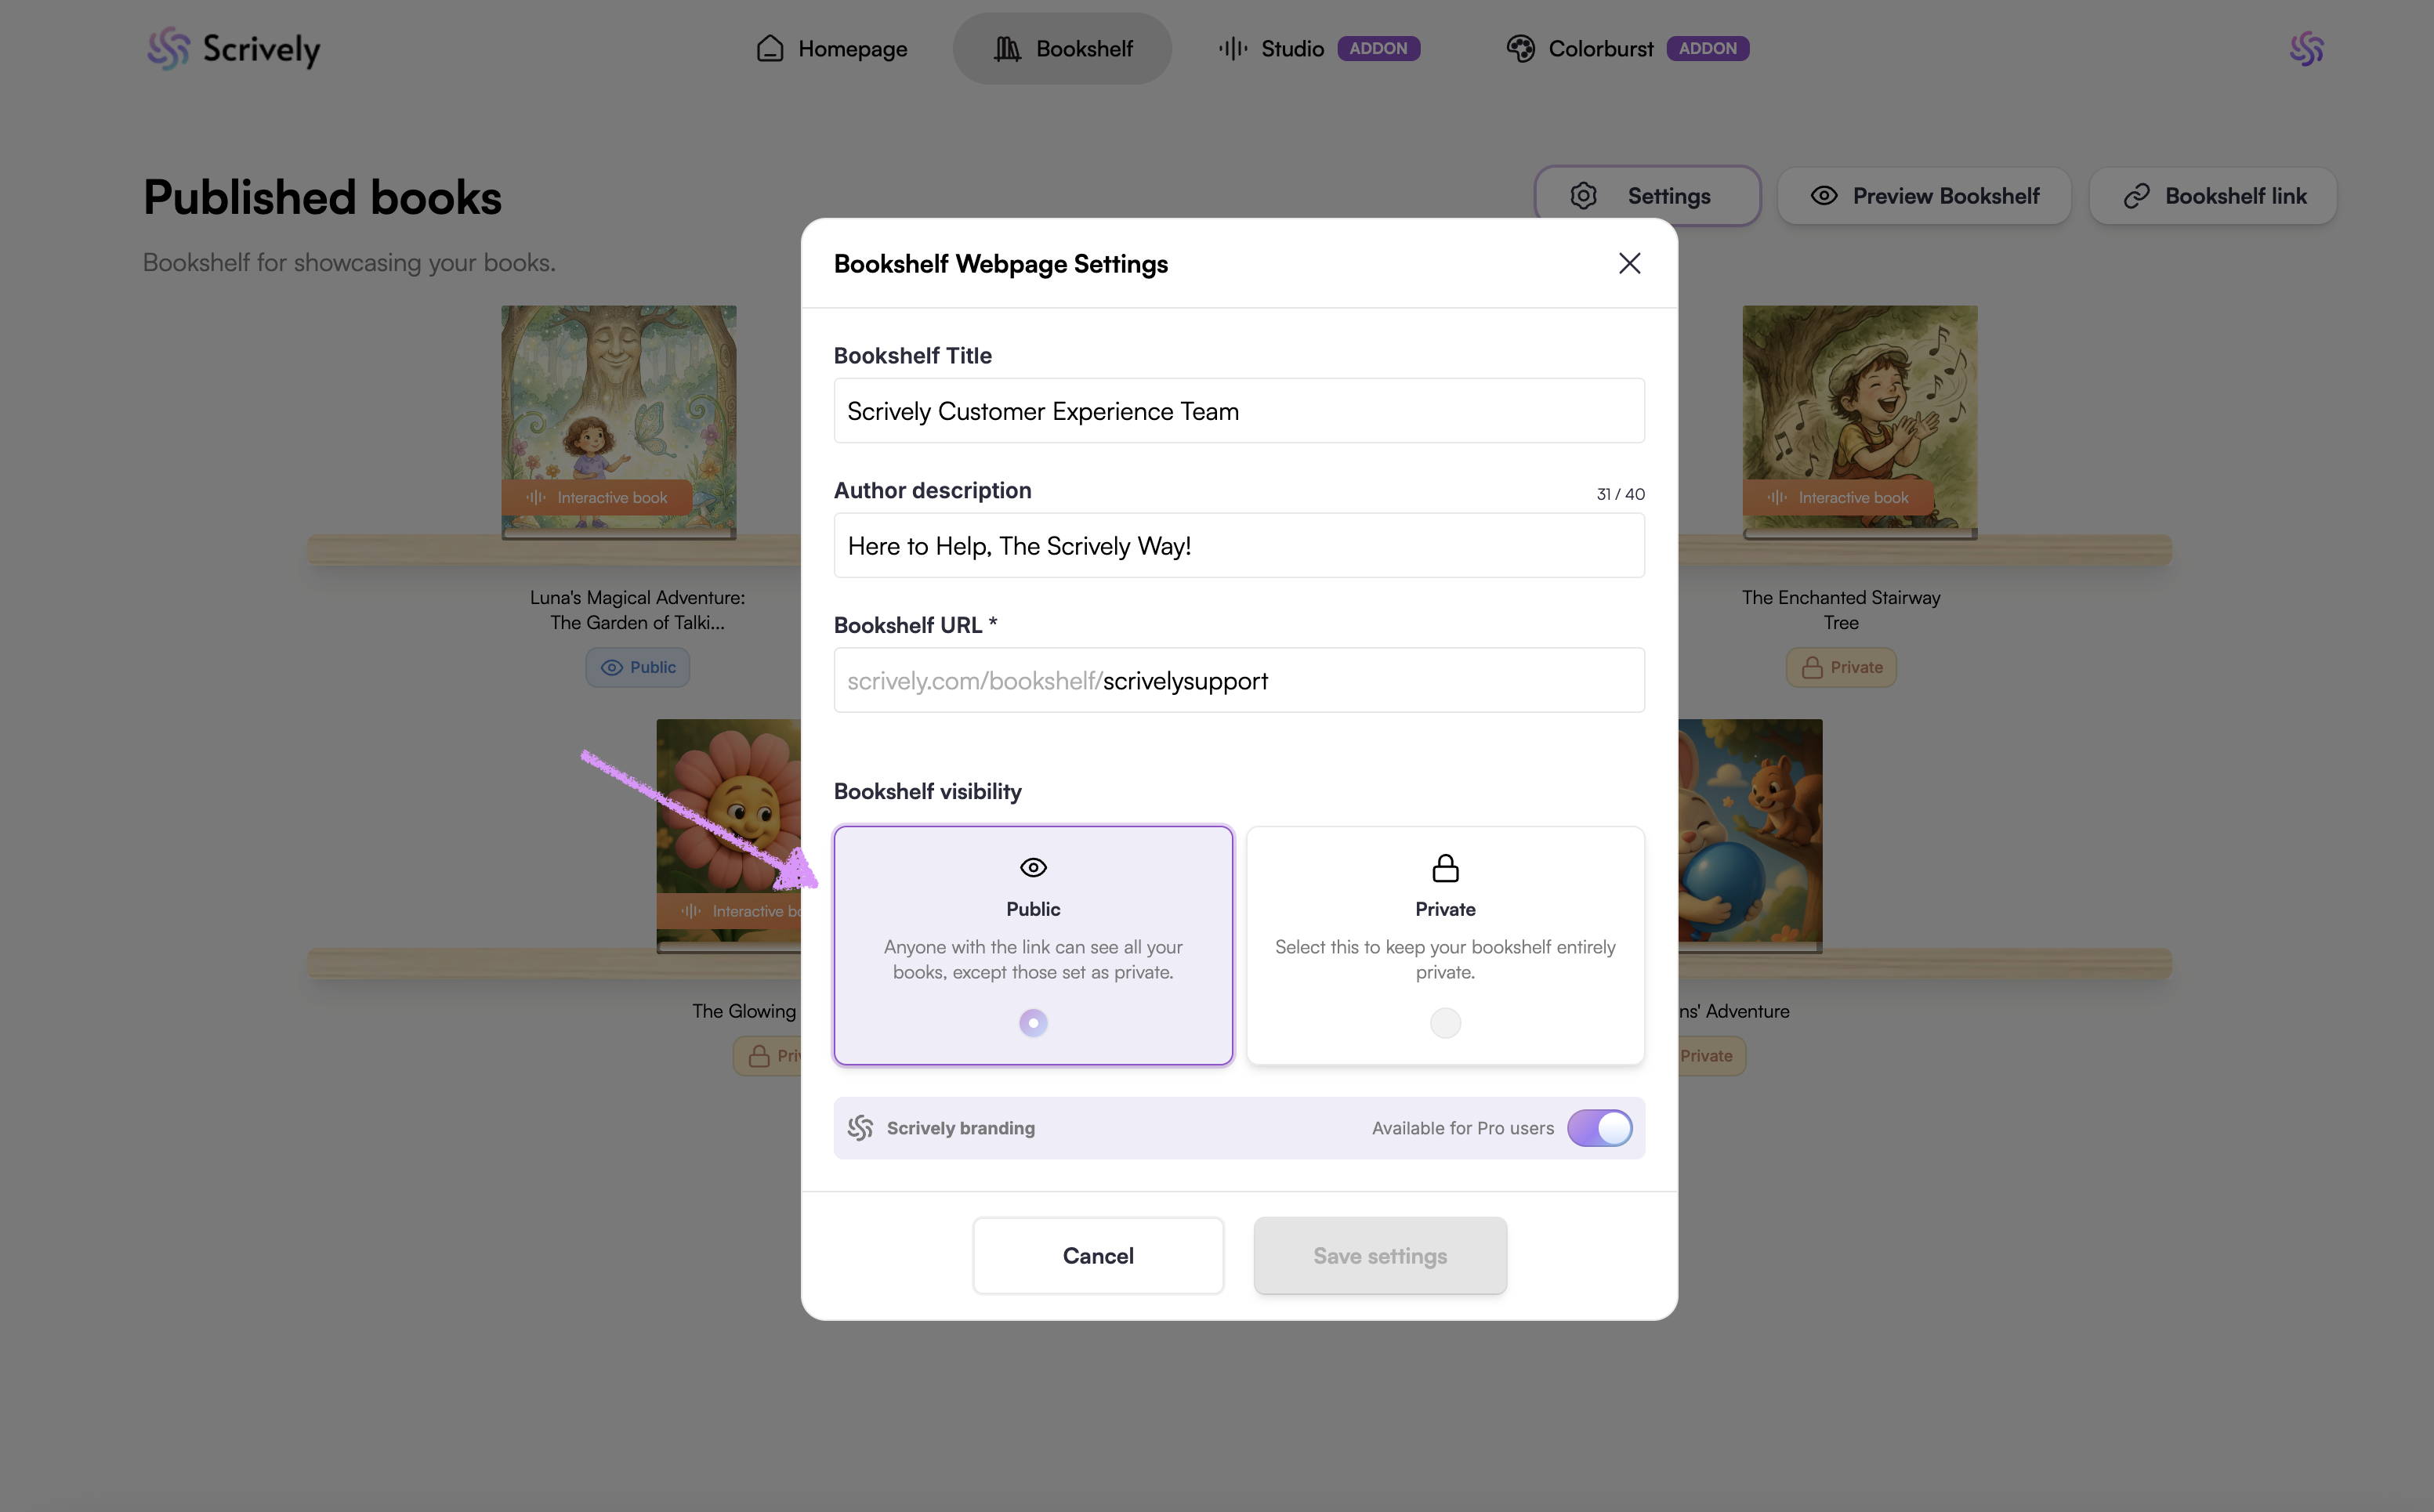Click the chain-link icon on Bookshelf link
Viewport: 2434px width, 1512px height.
point(2136,196)
